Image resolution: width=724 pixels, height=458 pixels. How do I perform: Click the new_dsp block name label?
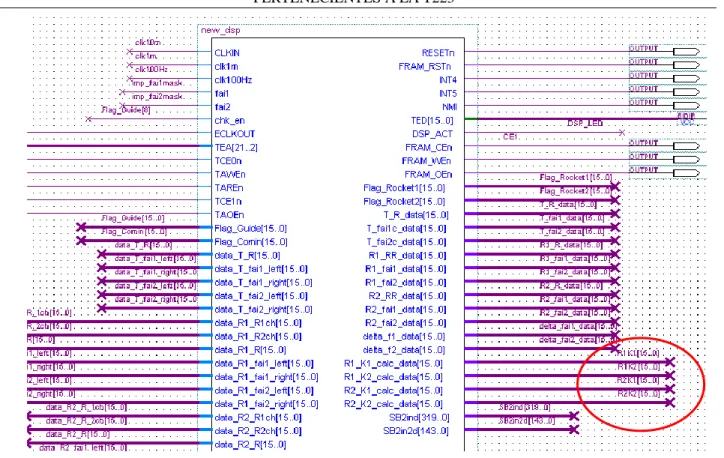(220, 30)
